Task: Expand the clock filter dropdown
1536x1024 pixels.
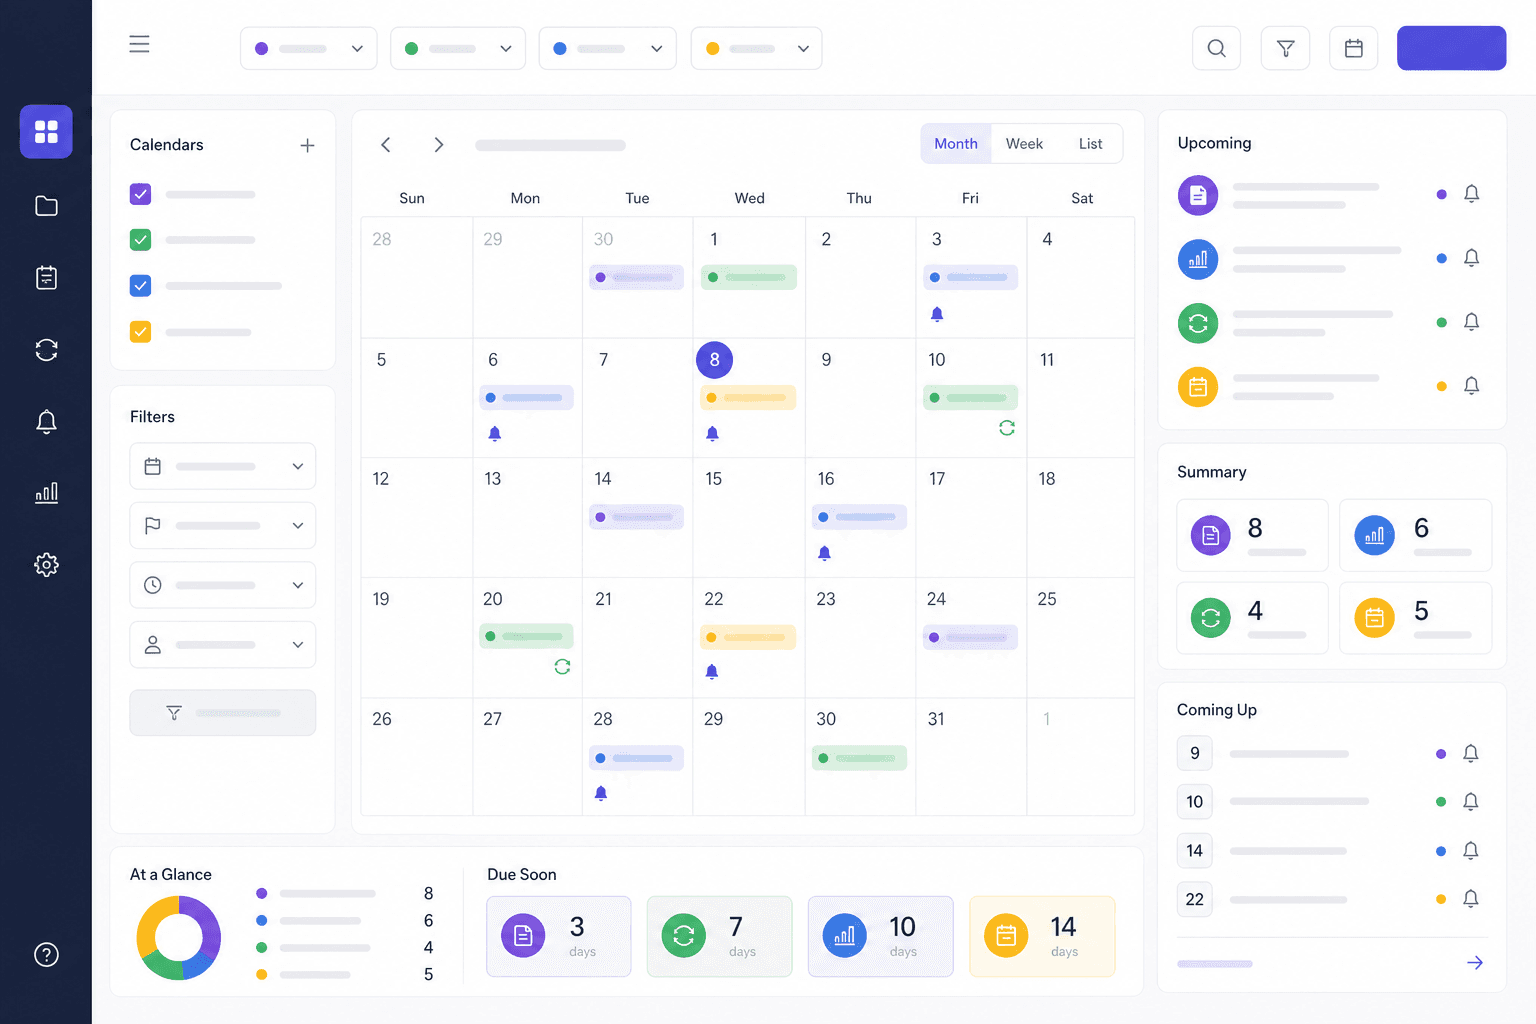Action: pyautogui.click(x=223, y=585)
